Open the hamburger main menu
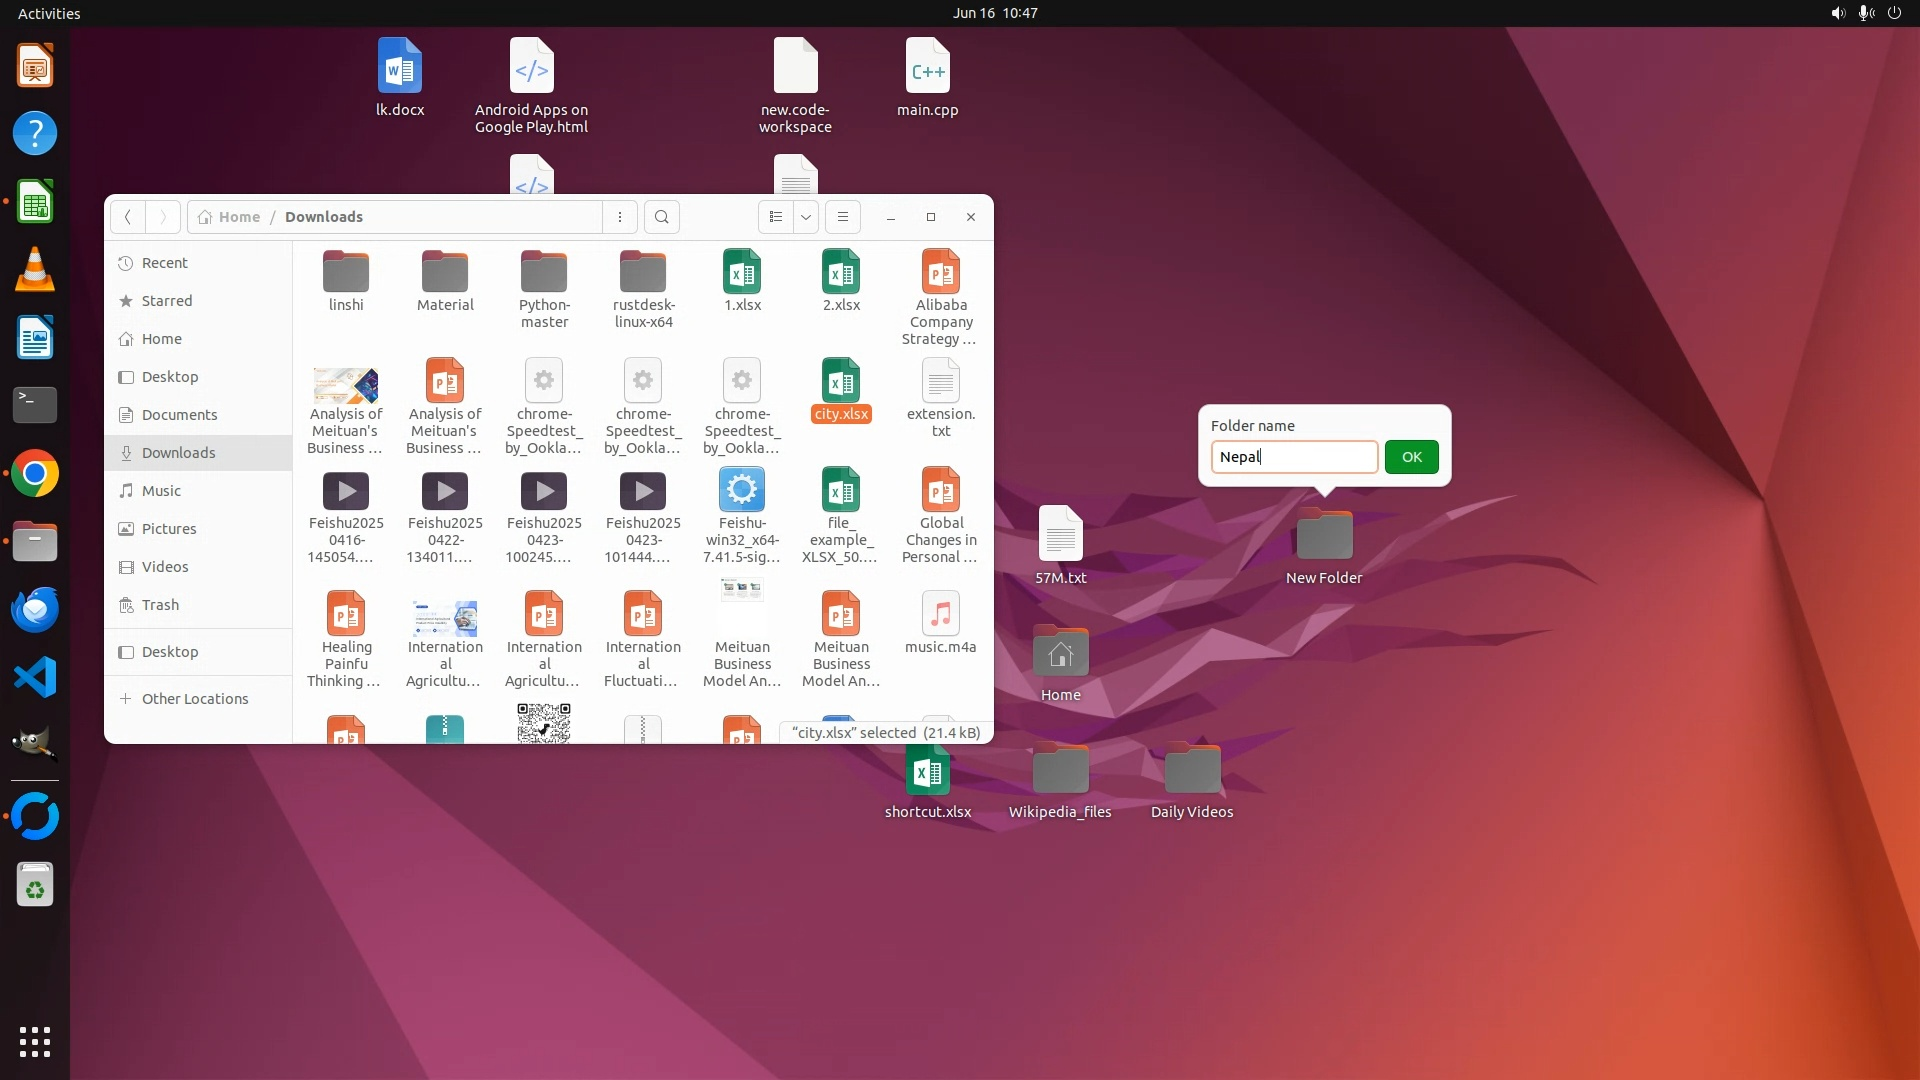 [x=843, y=217]
